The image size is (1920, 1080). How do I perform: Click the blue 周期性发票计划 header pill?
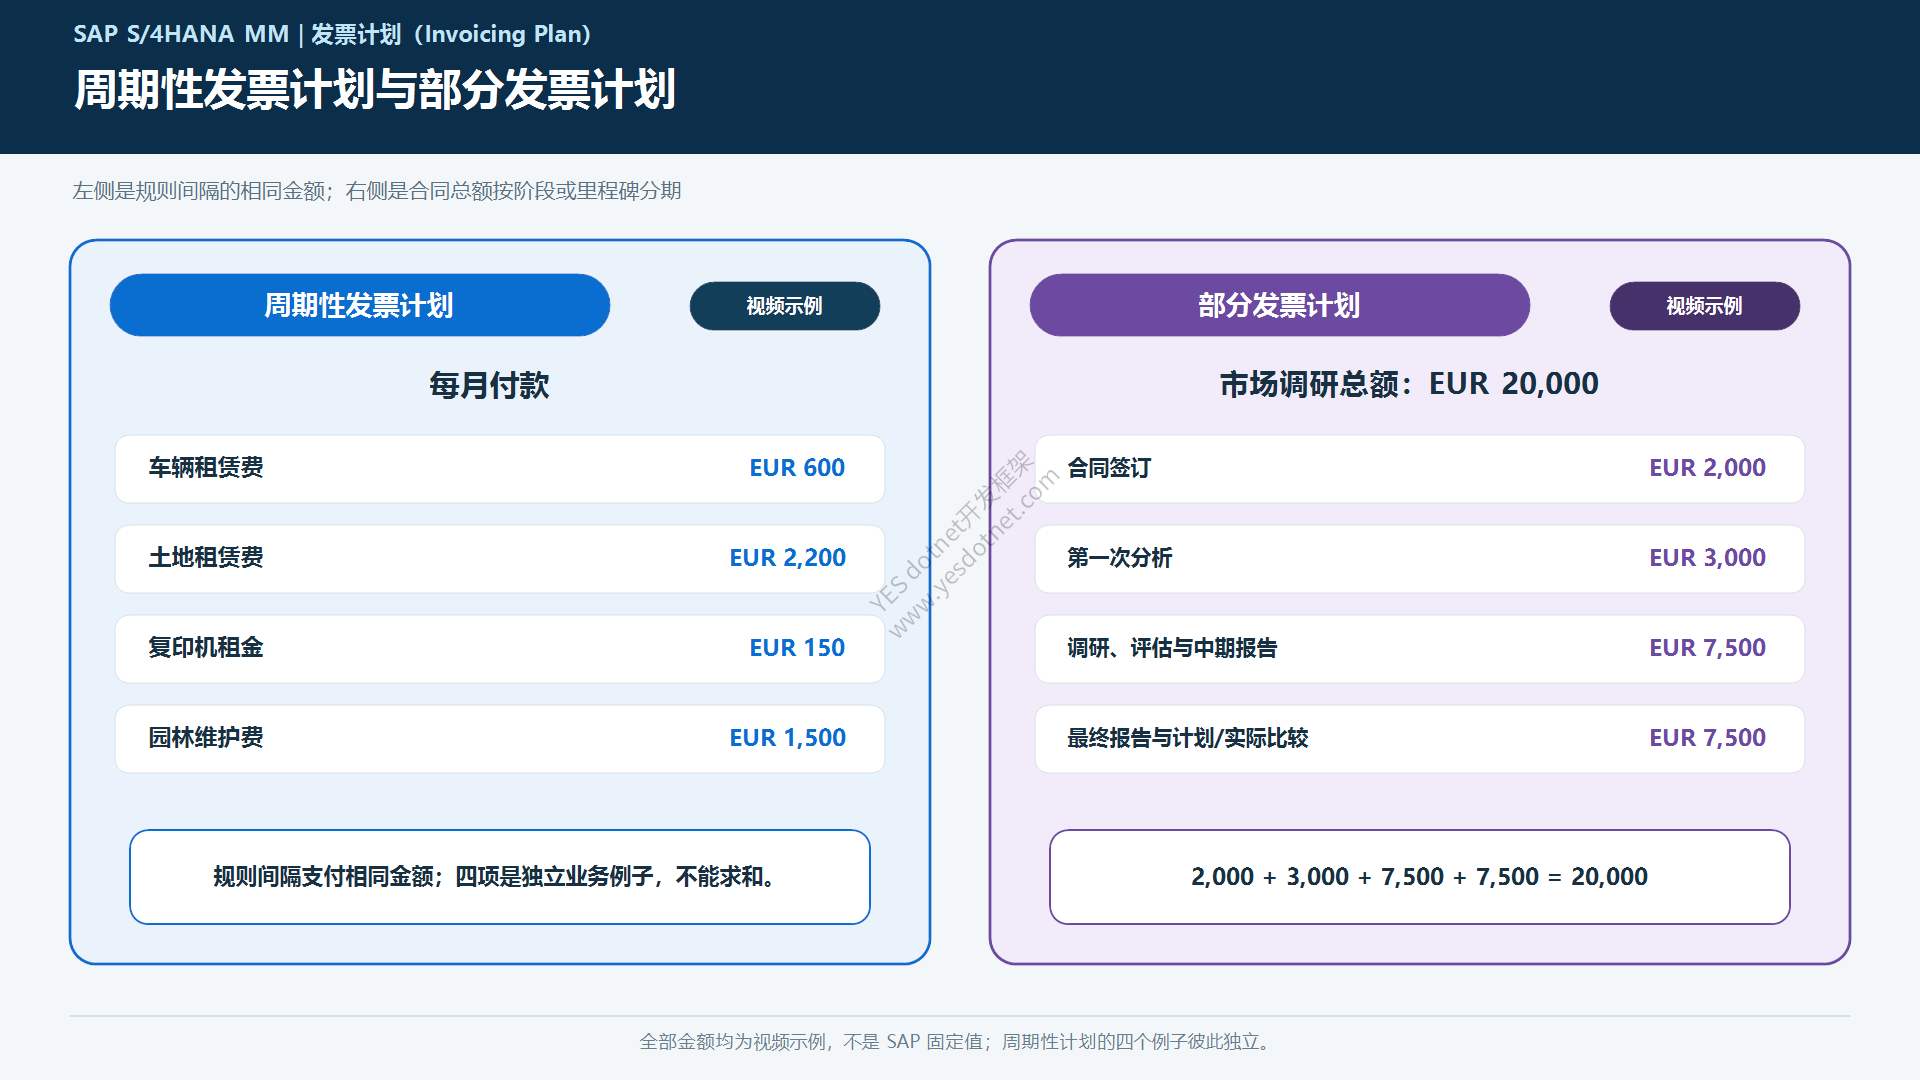click(360, 305)
